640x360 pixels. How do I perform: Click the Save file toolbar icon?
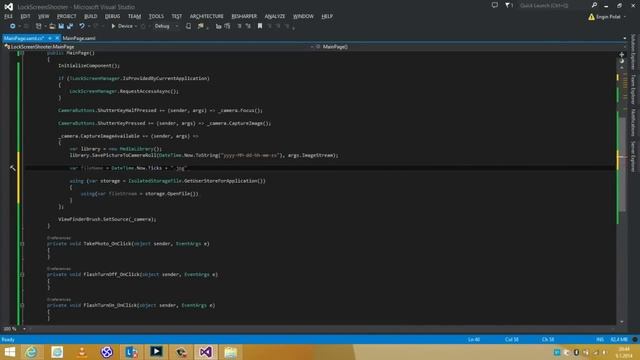(x=61, y=26)
